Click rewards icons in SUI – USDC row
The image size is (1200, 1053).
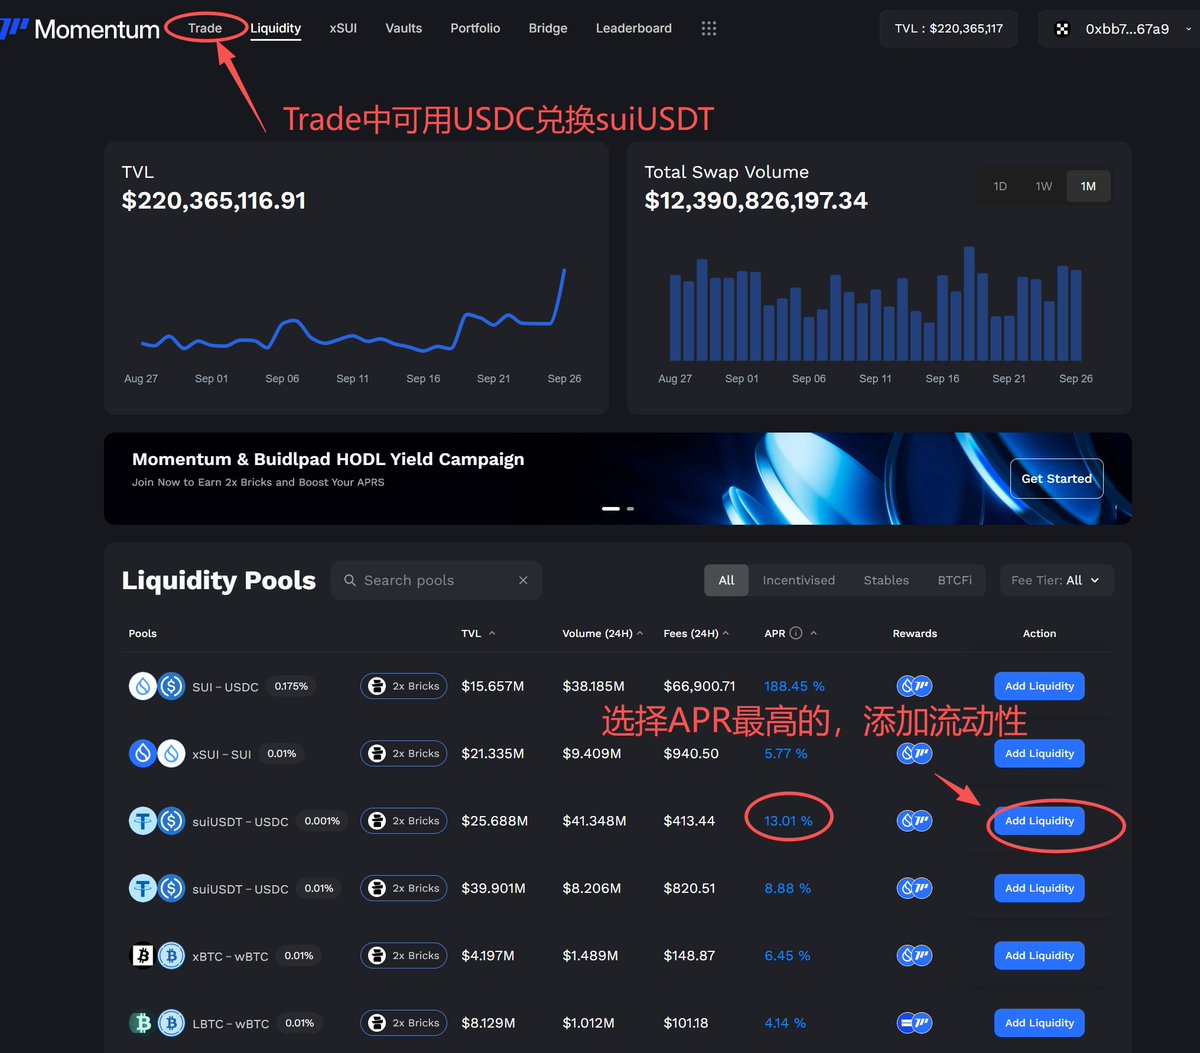point(914,686)
